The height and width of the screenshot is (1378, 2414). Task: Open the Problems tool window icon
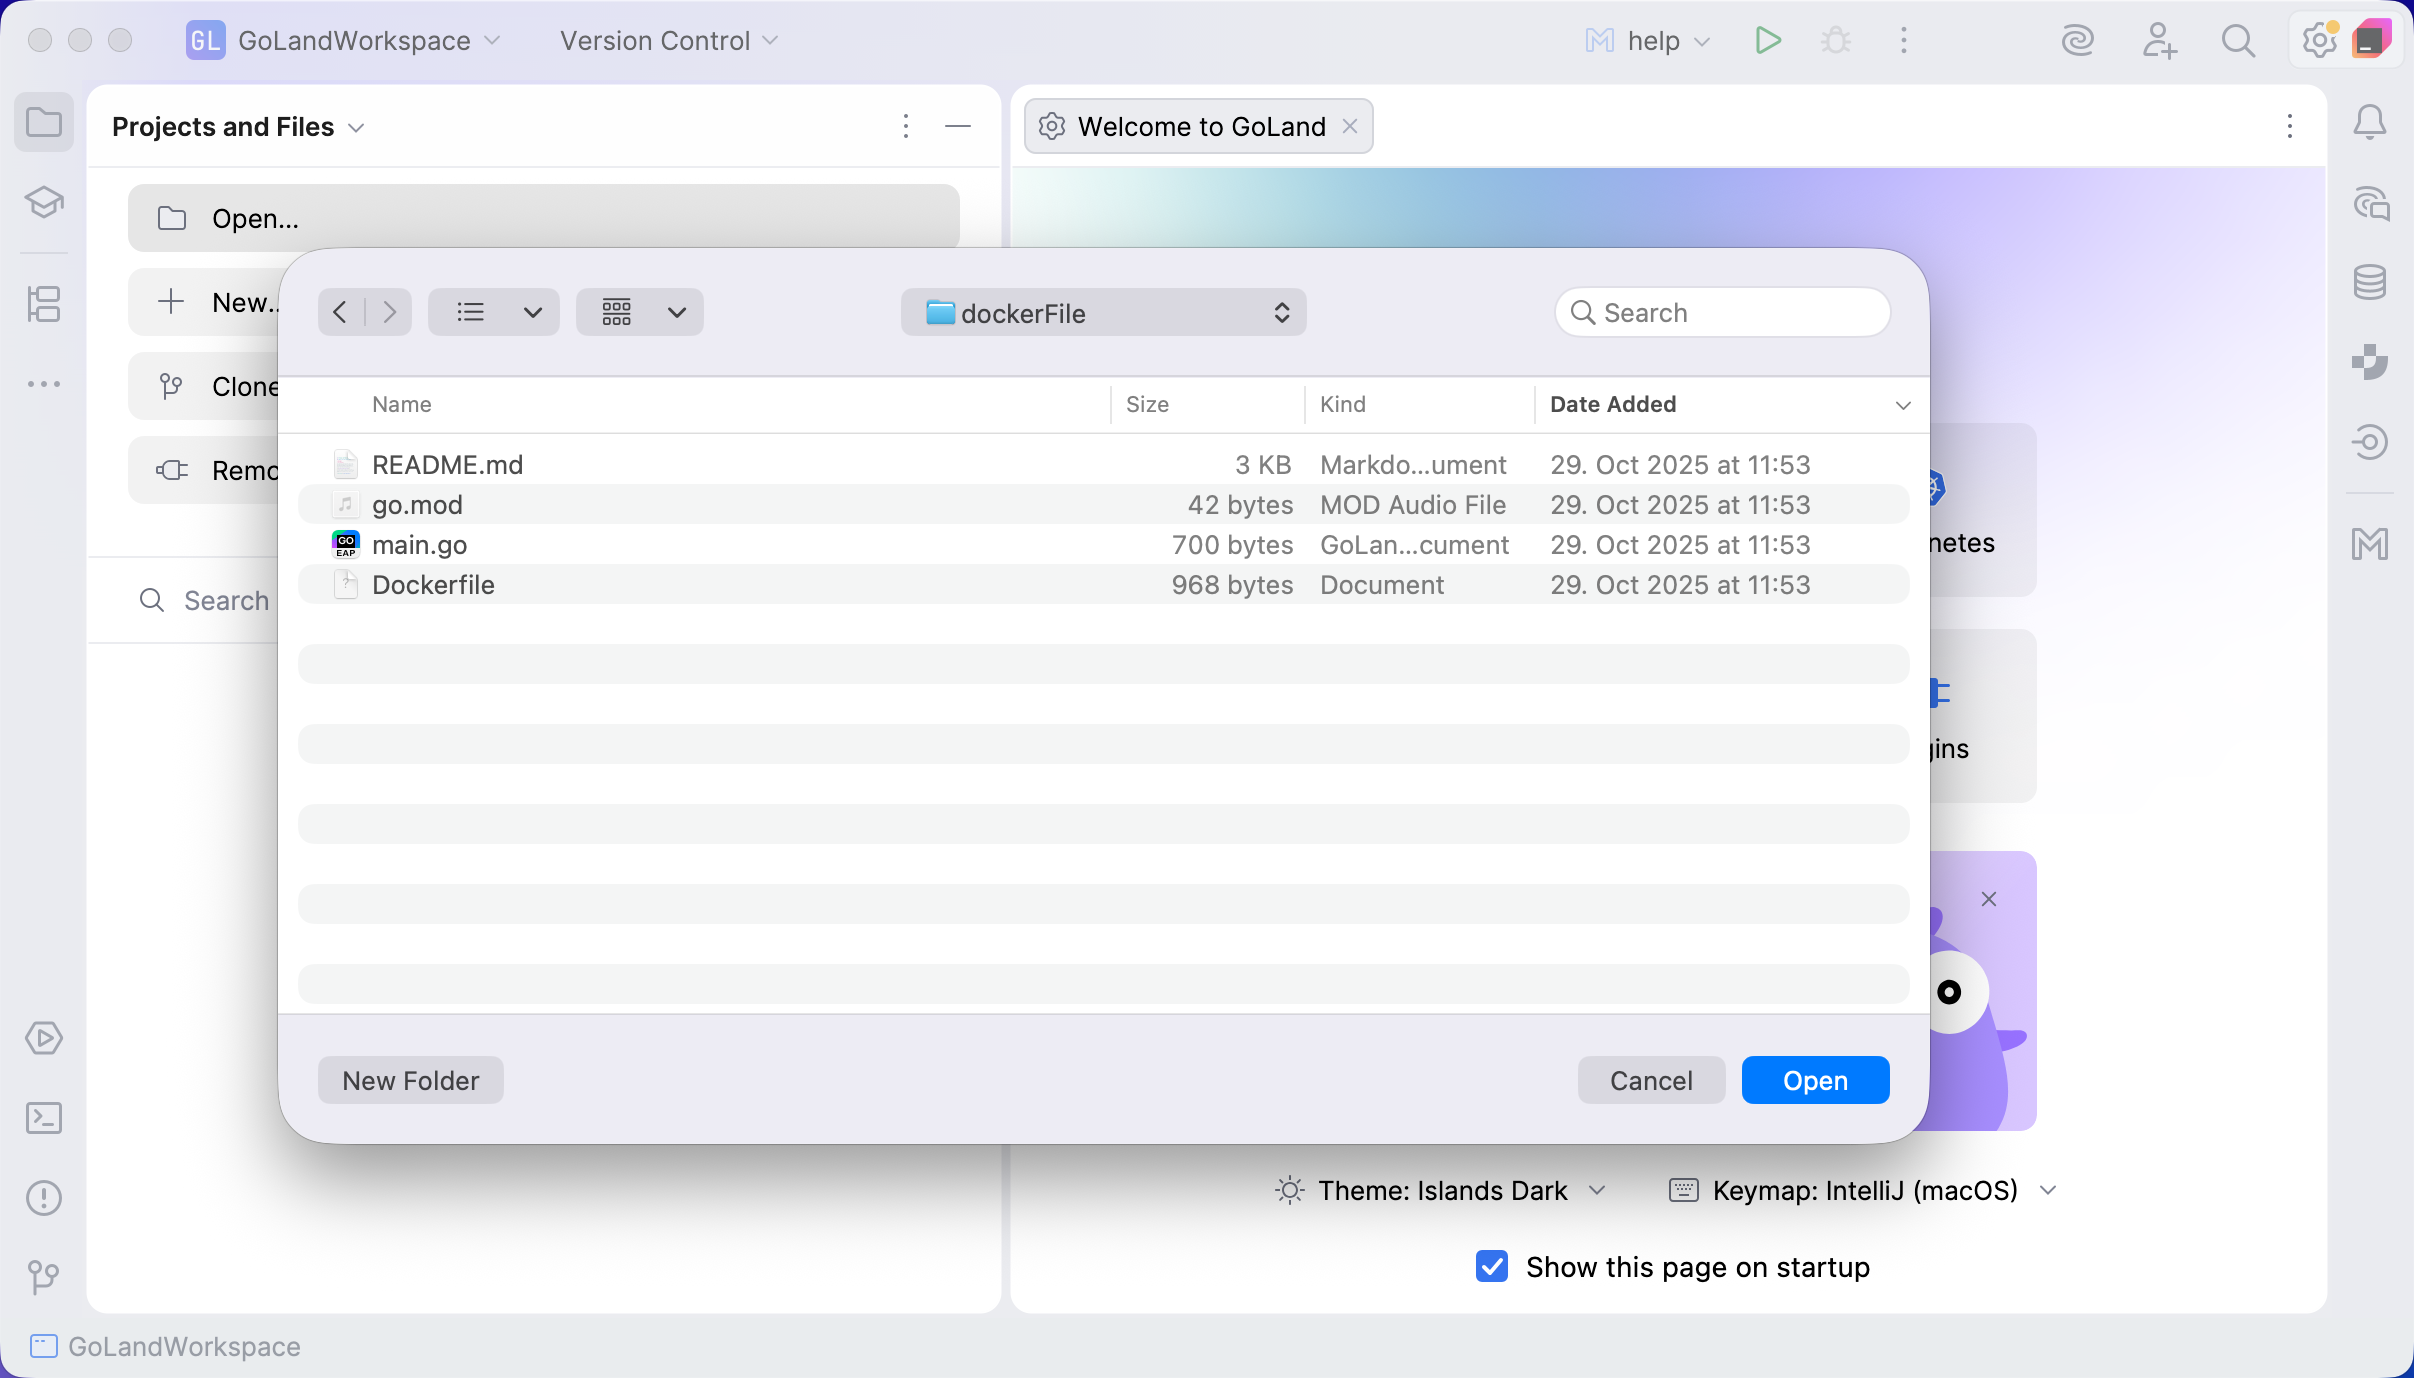click(x=44, y=1198)
